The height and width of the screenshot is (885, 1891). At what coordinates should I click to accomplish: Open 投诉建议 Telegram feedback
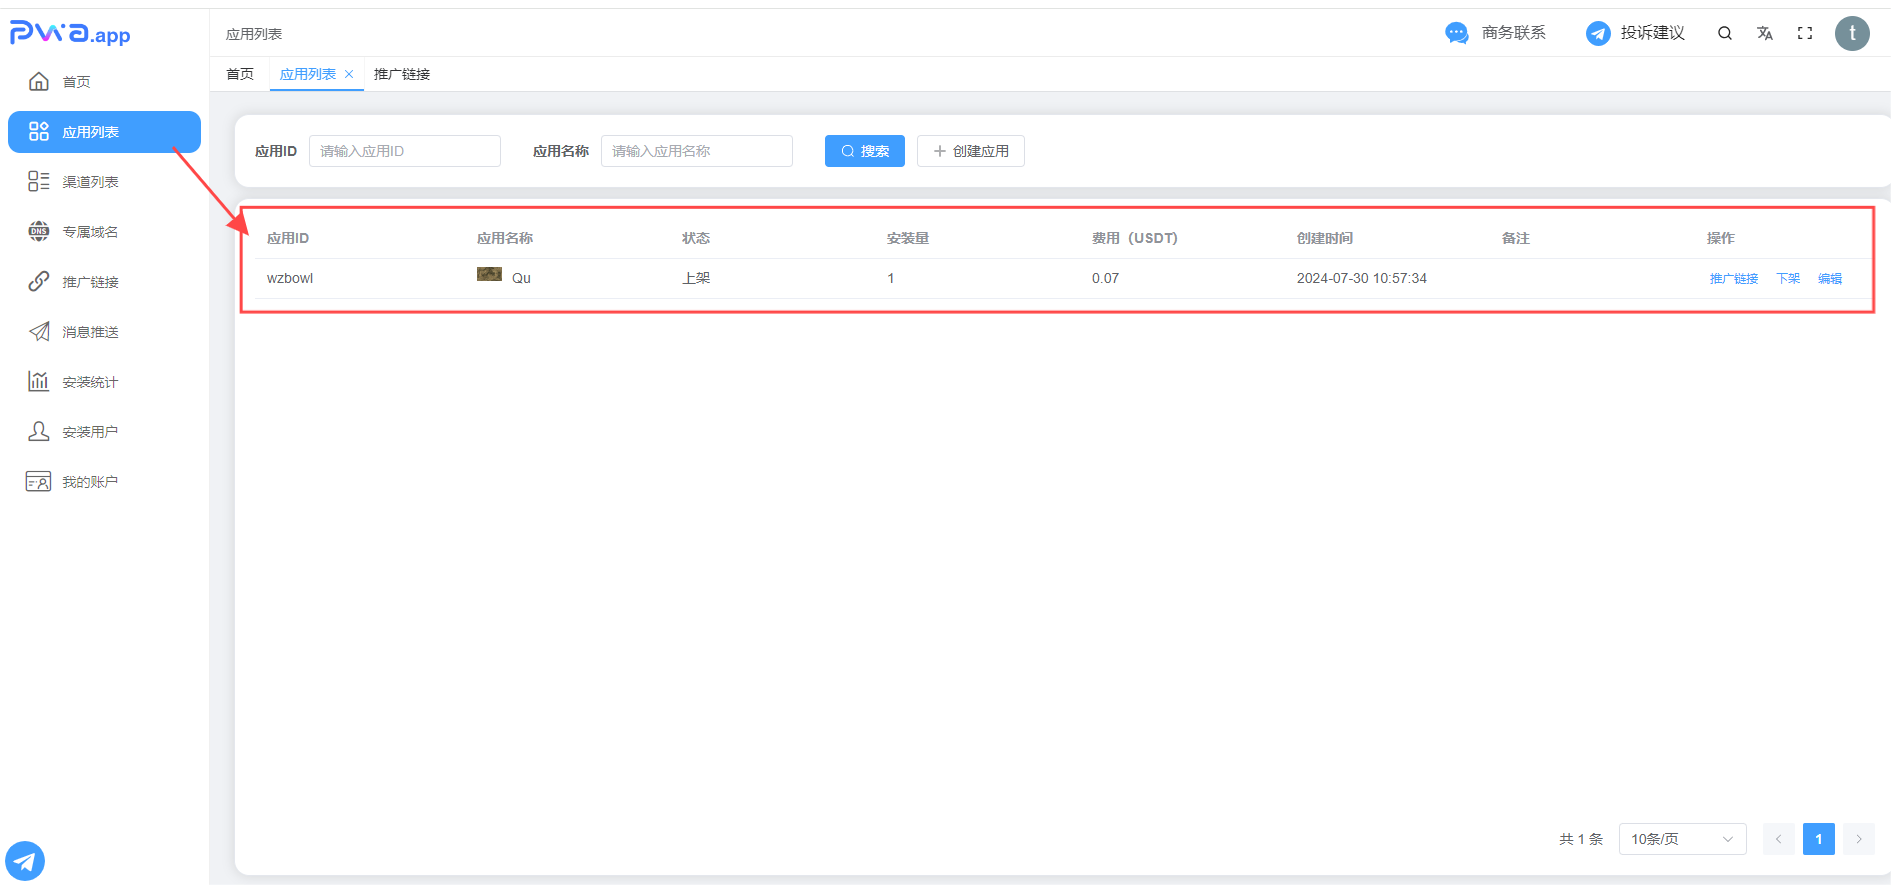[1635, 33]
